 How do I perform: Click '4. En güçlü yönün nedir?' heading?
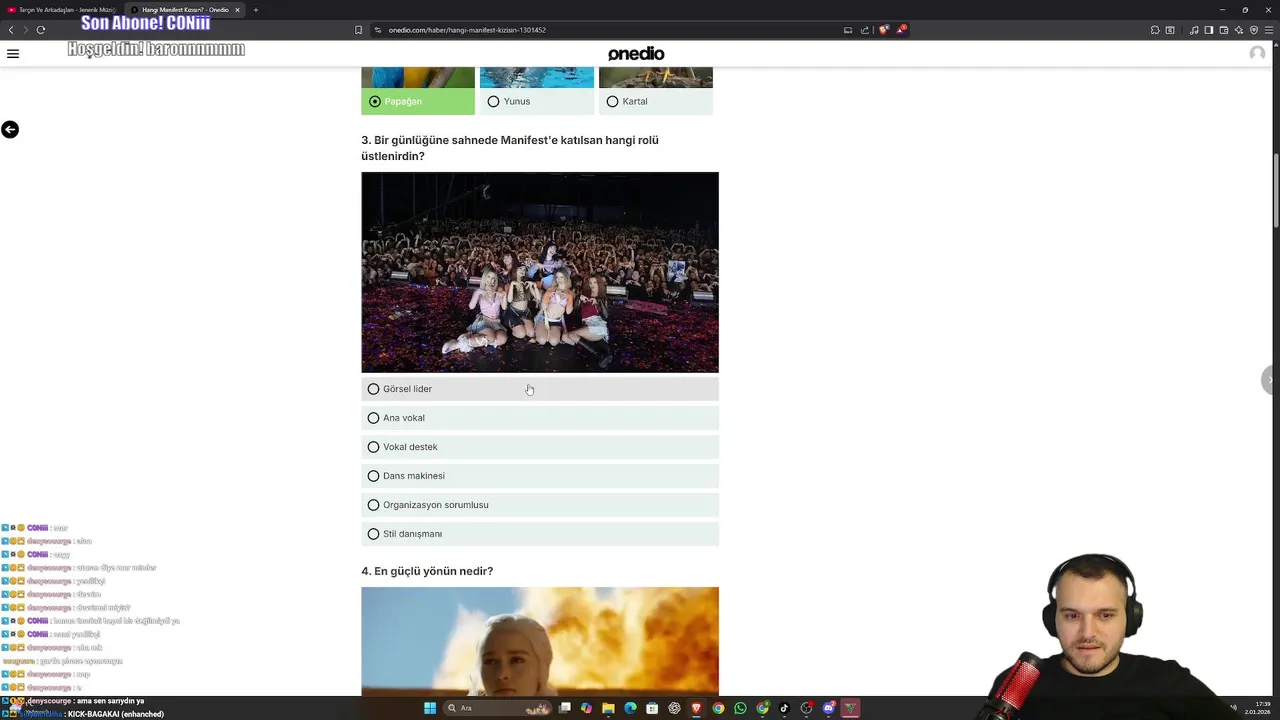(x=427, y=571)
